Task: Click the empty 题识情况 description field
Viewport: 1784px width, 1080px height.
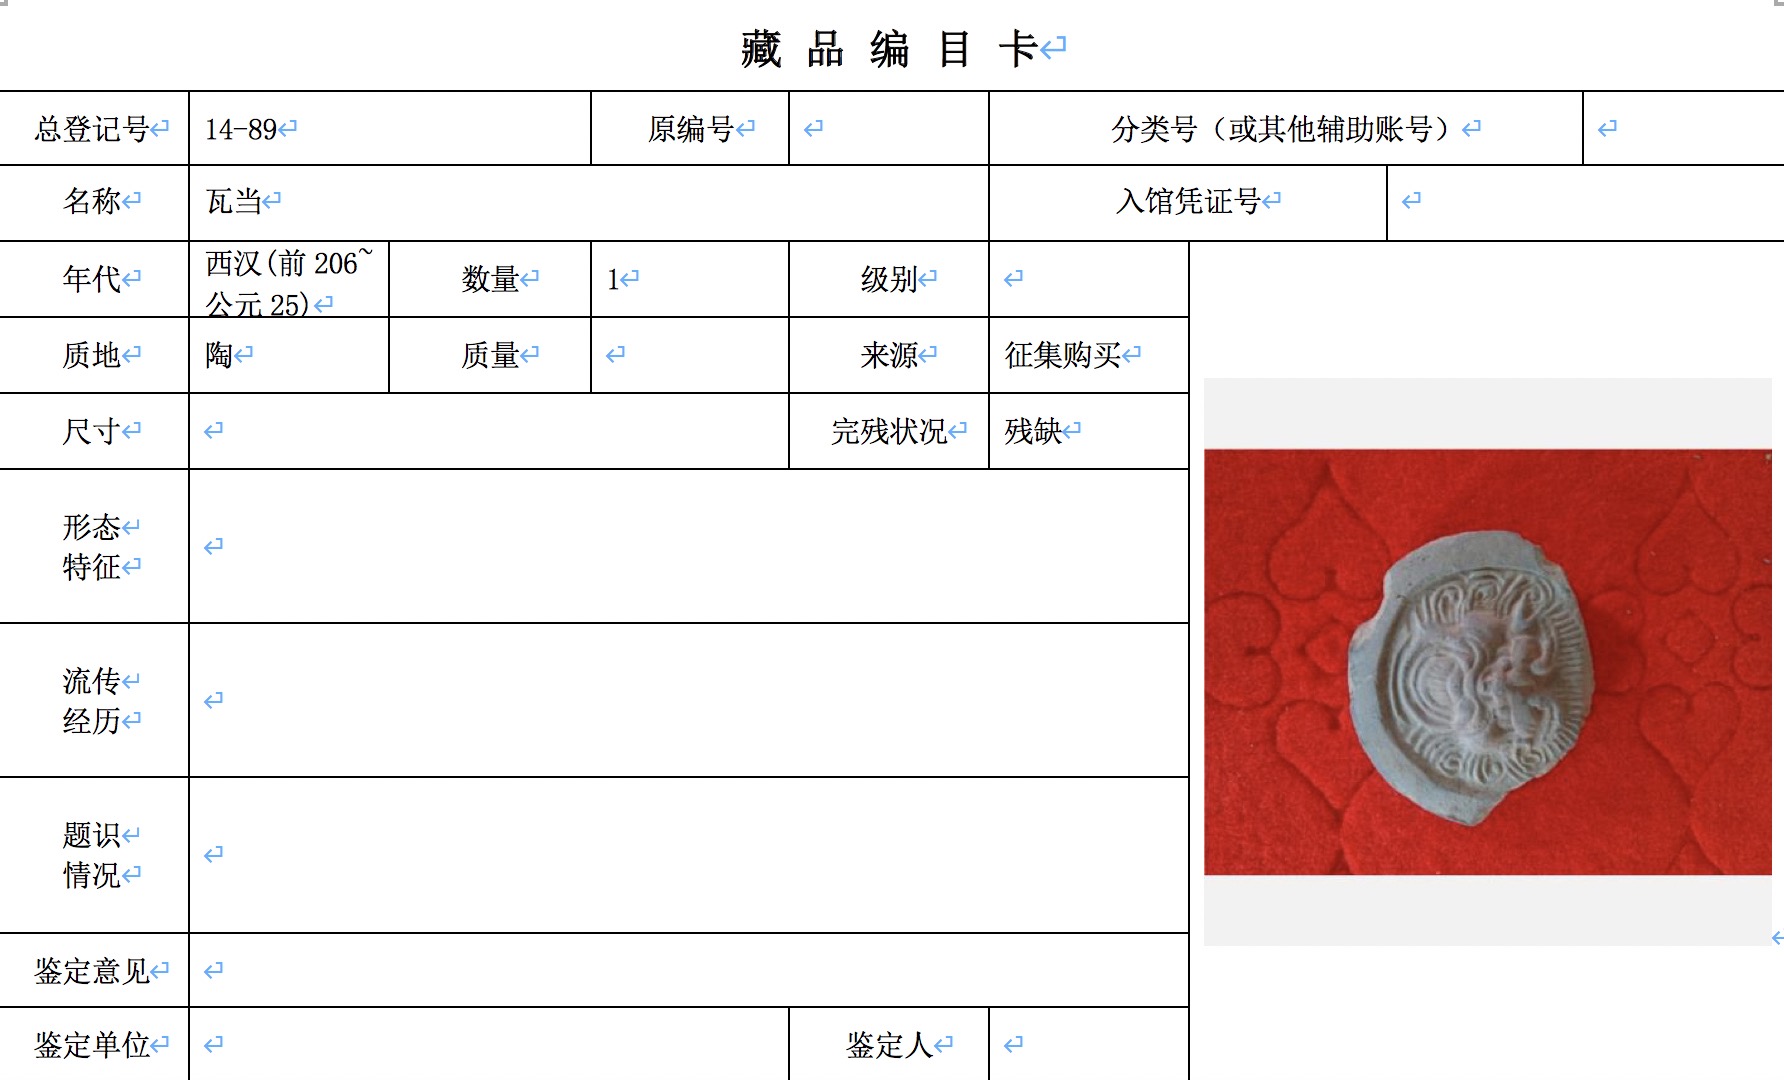Action: [689, 855]
